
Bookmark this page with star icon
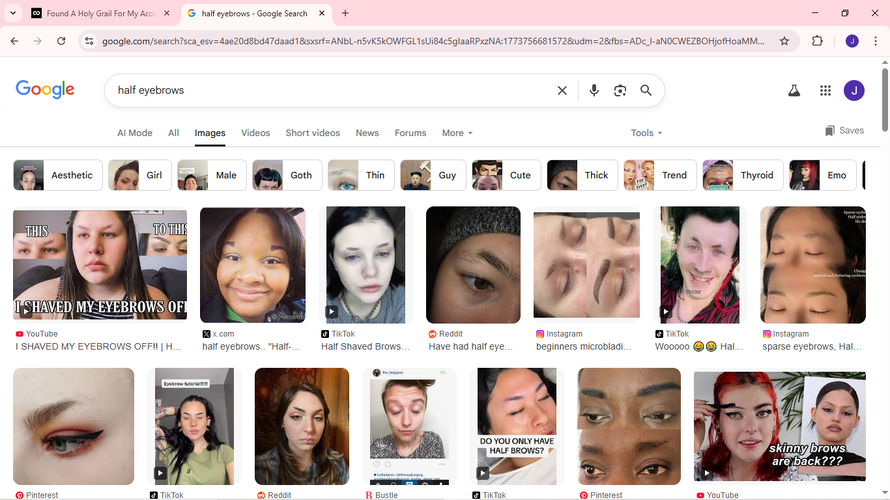(784, 41)
